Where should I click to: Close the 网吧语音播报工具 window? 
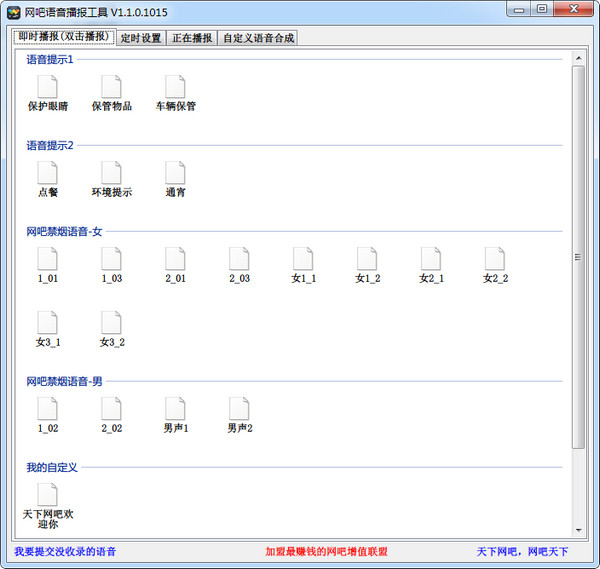click(x=574, y=10)
